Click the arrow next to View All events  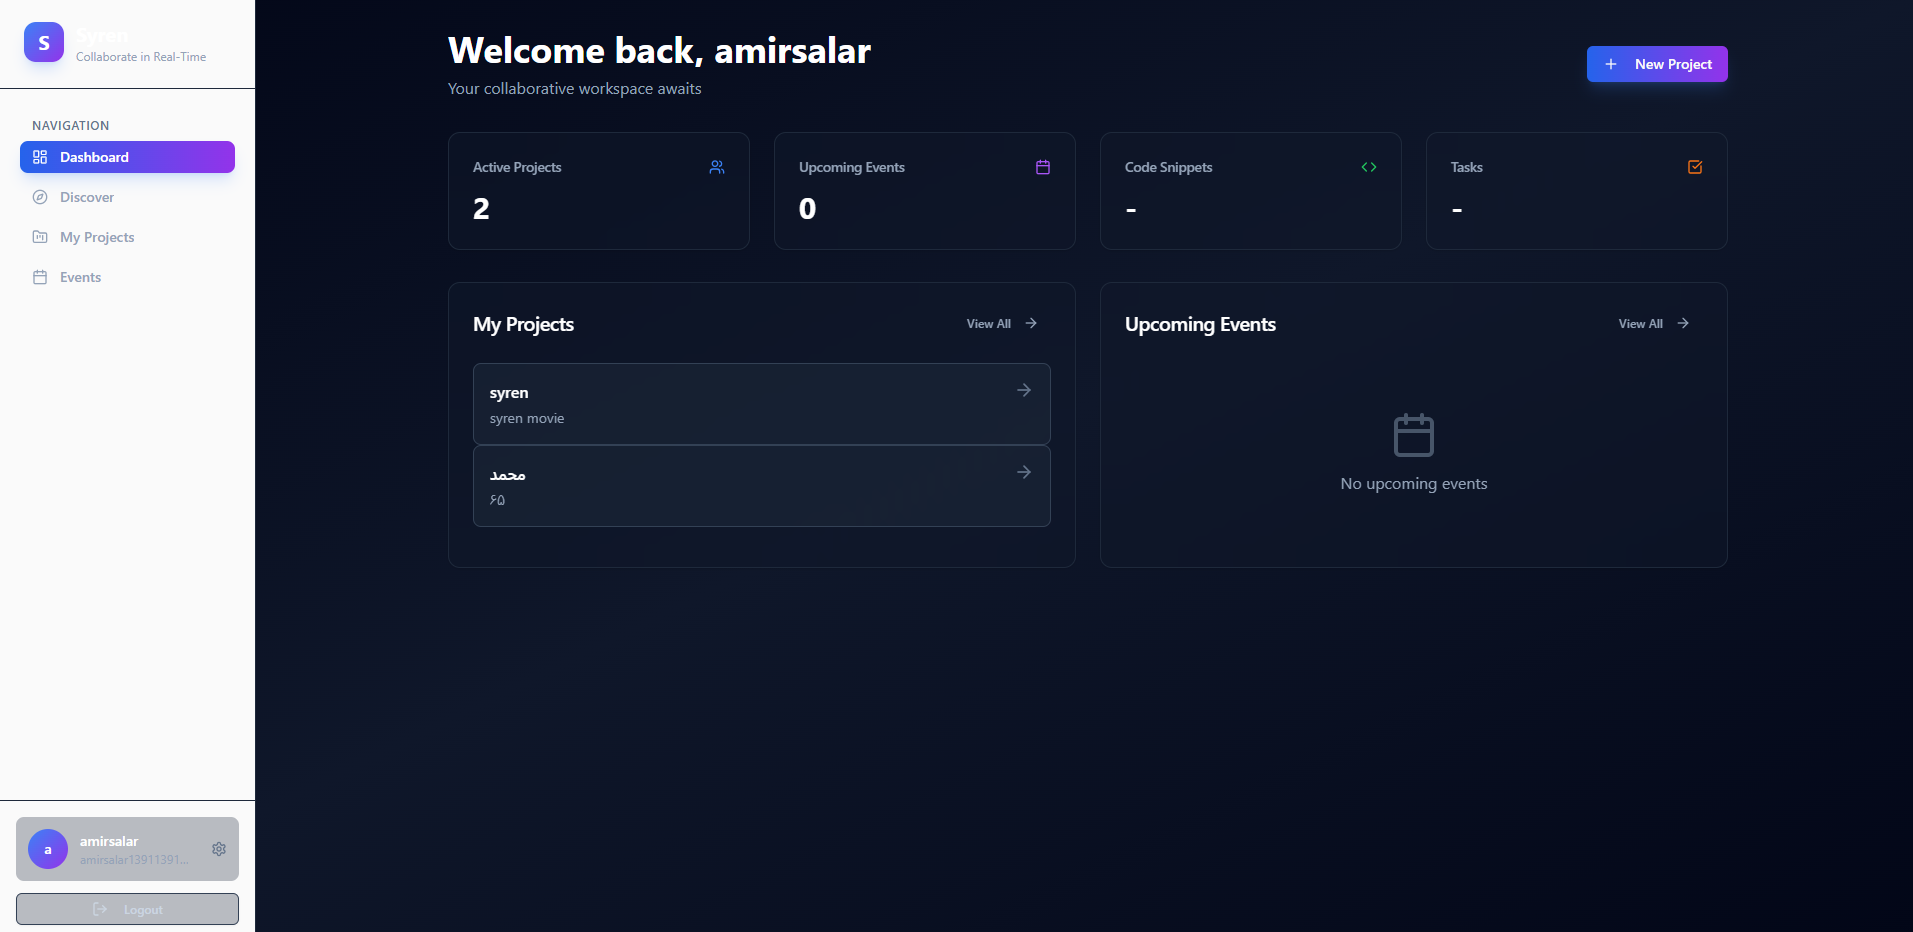tap(1683, 323)
